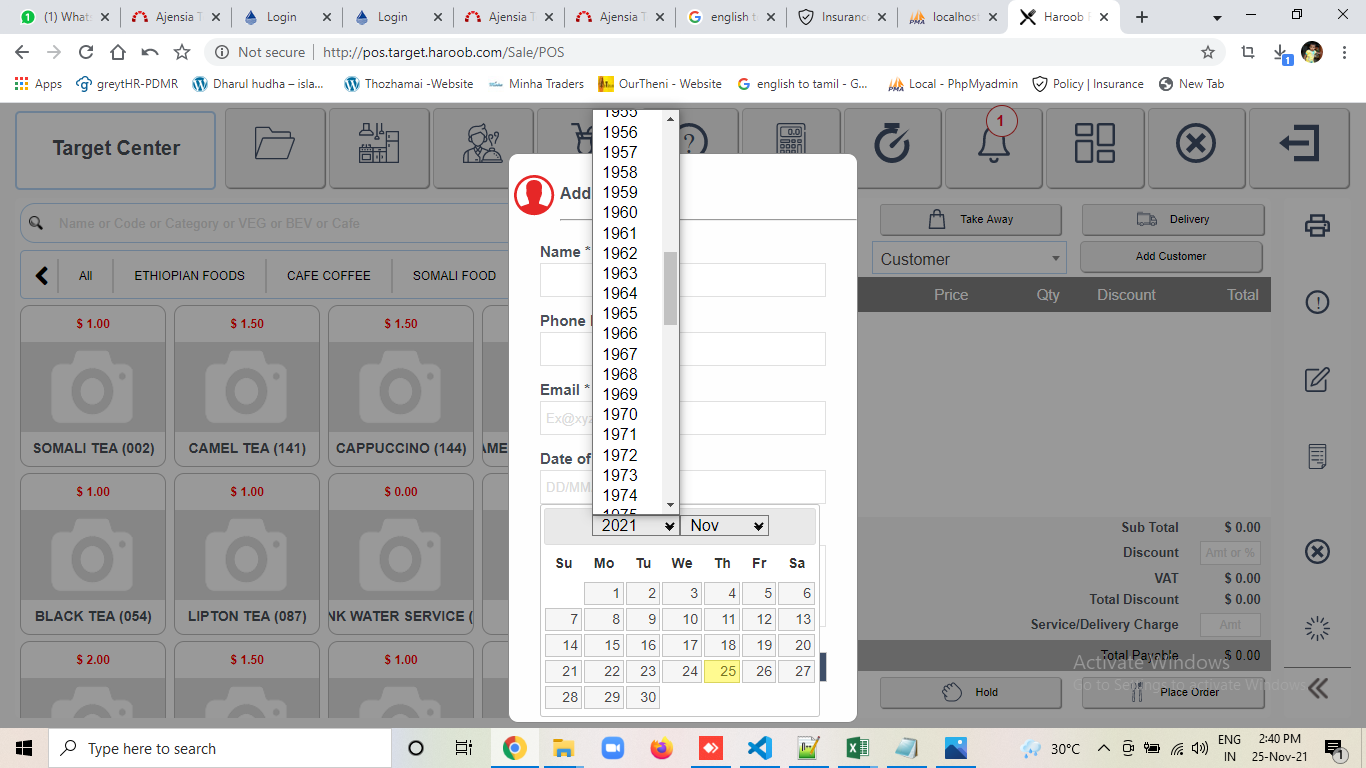Open the Nov month dropdown in calendar
This screenshot has width=1366, height=768.
tap(724, 525)
